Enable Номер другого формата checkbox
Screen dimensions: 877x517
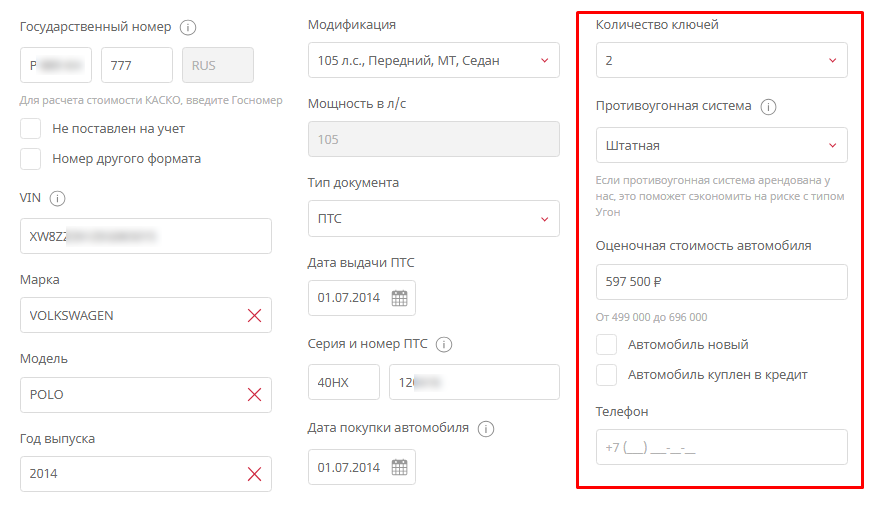pyautogui.click(x=31, y=159)
